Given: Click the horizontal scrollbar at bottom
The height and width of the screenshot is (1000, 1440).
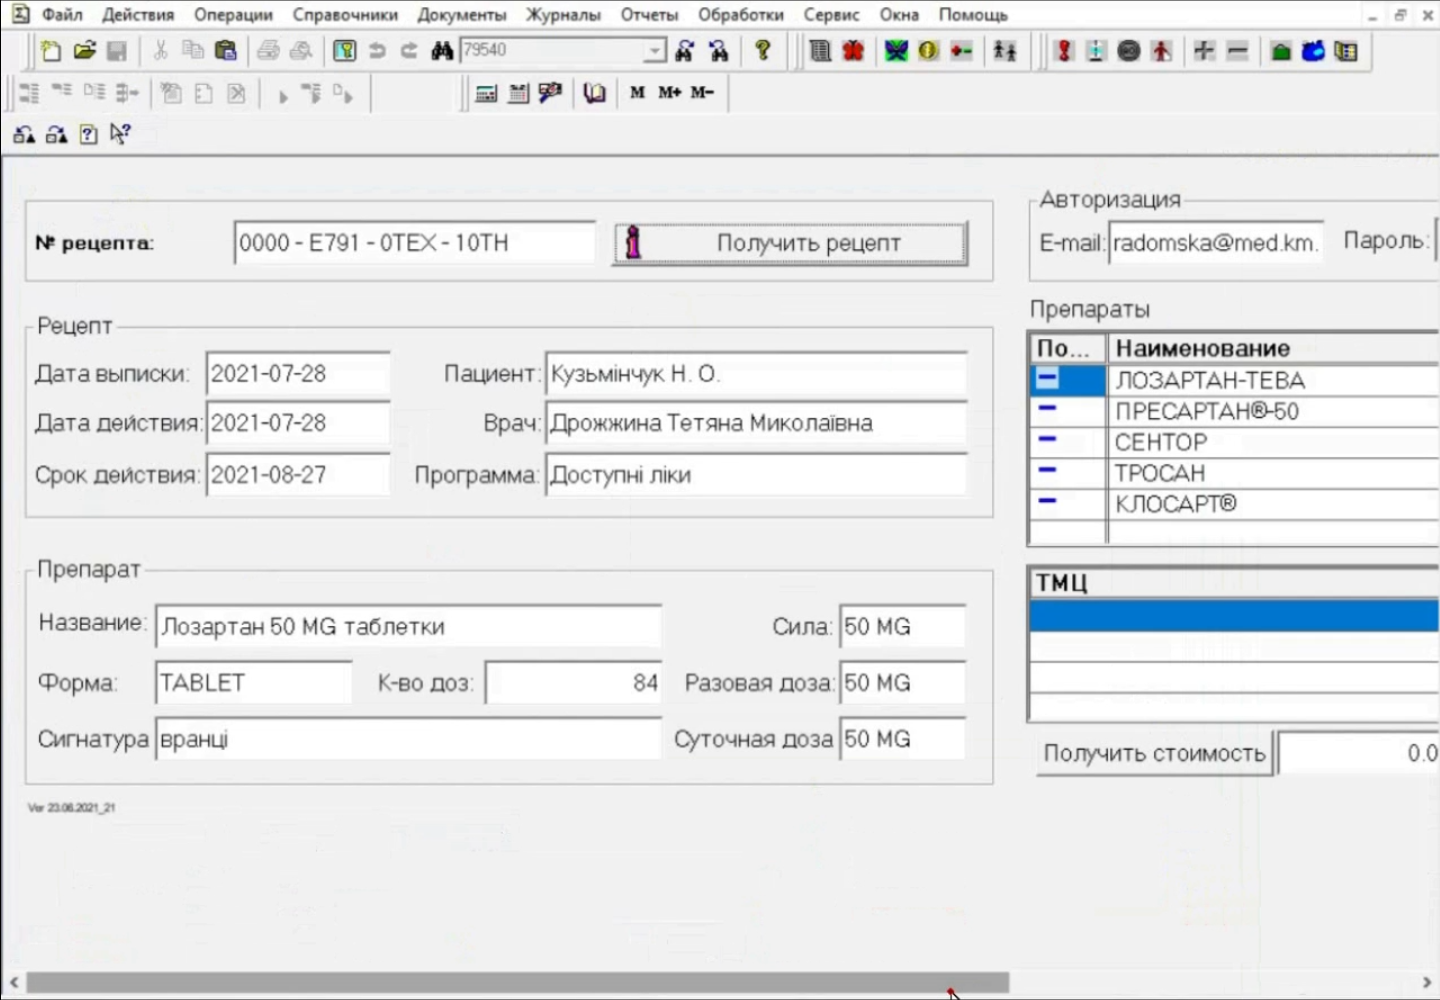Looking at the screenshot, I should [517, 982].
